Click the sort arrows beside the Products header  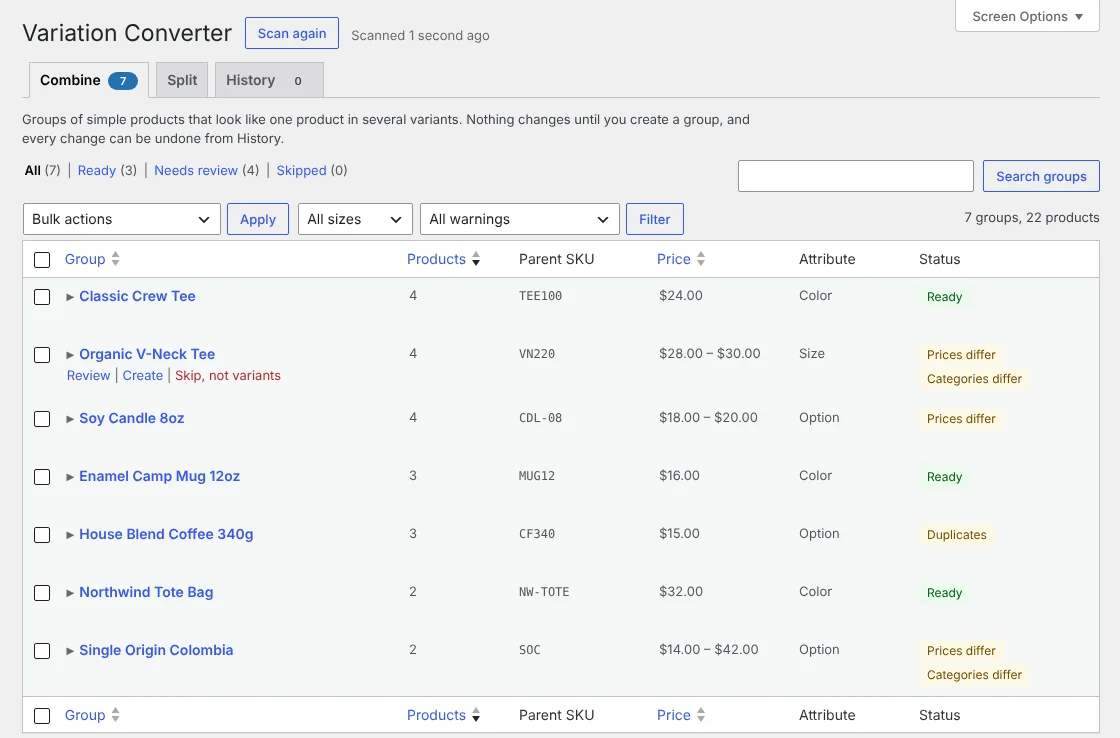click(476, 259)
